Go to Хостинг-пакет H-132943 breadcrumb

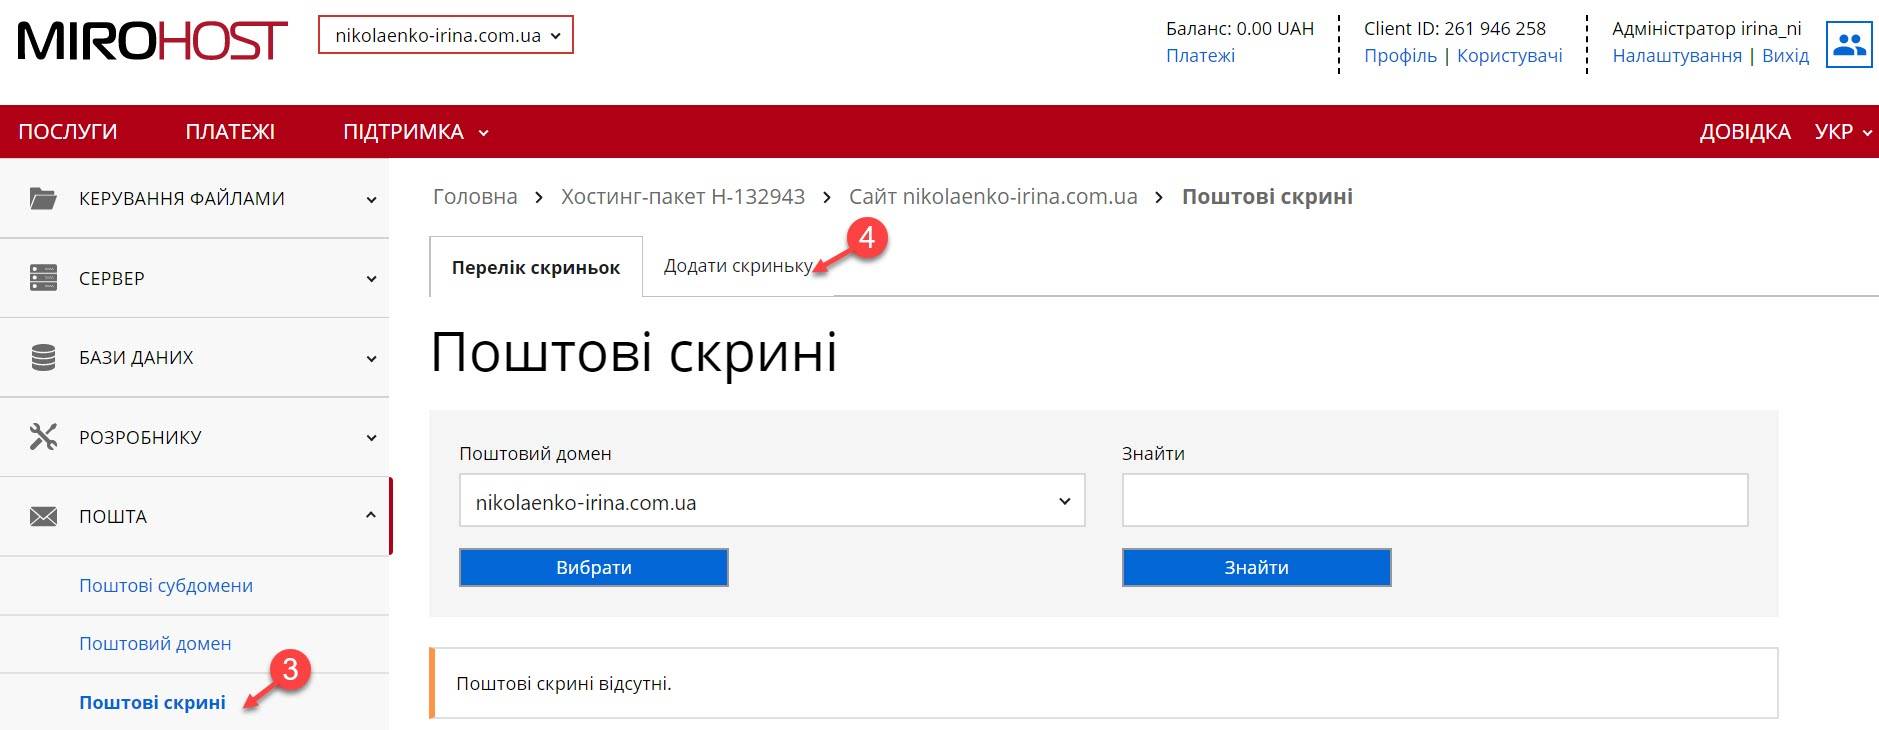tap(683, 197)
